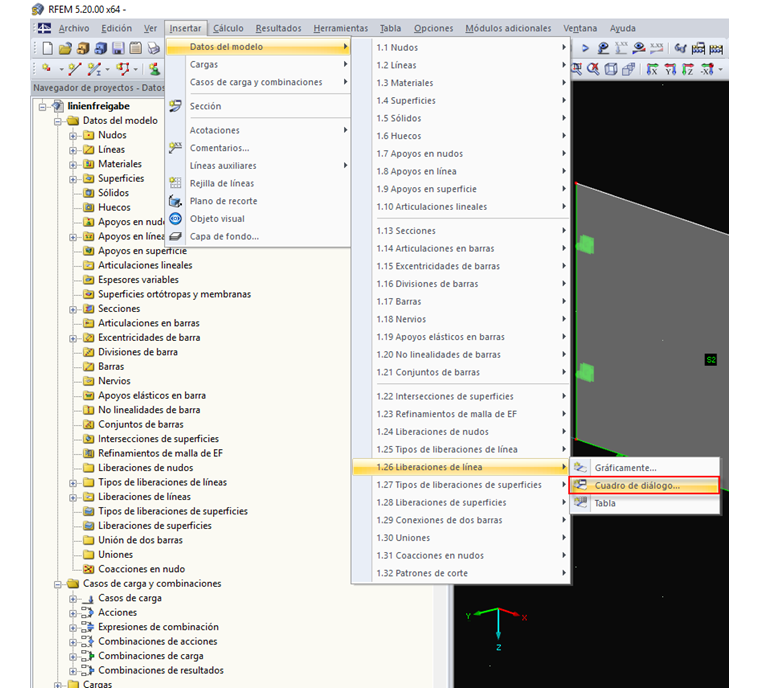Click the view in X direction icon
Screen dimensions: 760x688
(652, 69)
